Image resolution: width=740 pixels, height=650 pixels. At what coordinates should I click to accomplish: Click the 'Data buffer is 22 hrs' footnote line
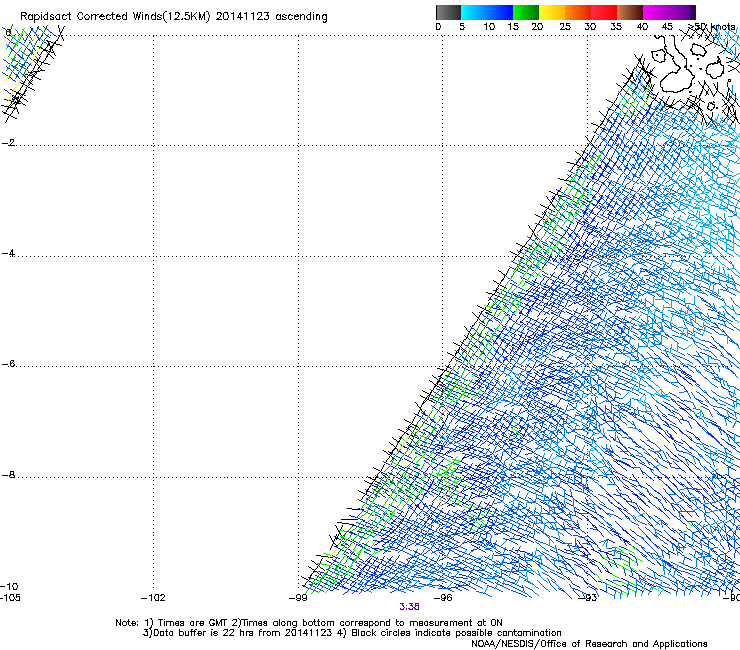click(352, 633)
